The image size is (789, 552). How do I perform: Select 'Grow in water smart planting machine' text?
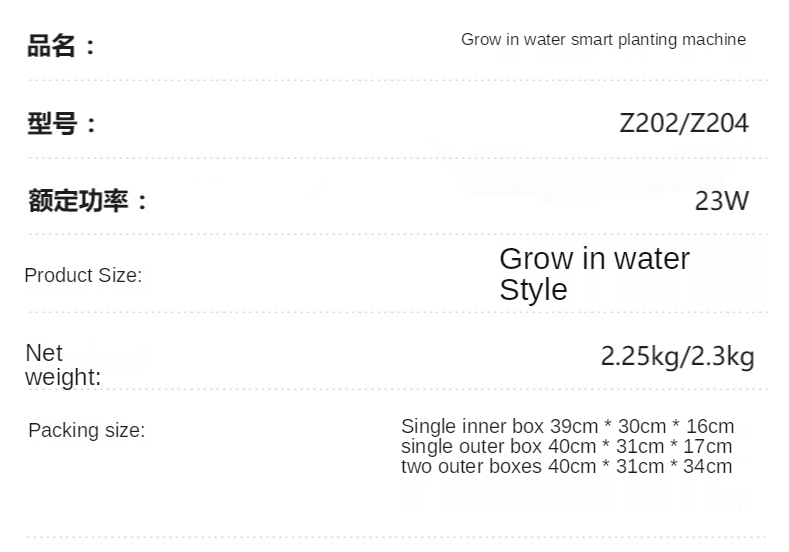click(x=603, y=40)
